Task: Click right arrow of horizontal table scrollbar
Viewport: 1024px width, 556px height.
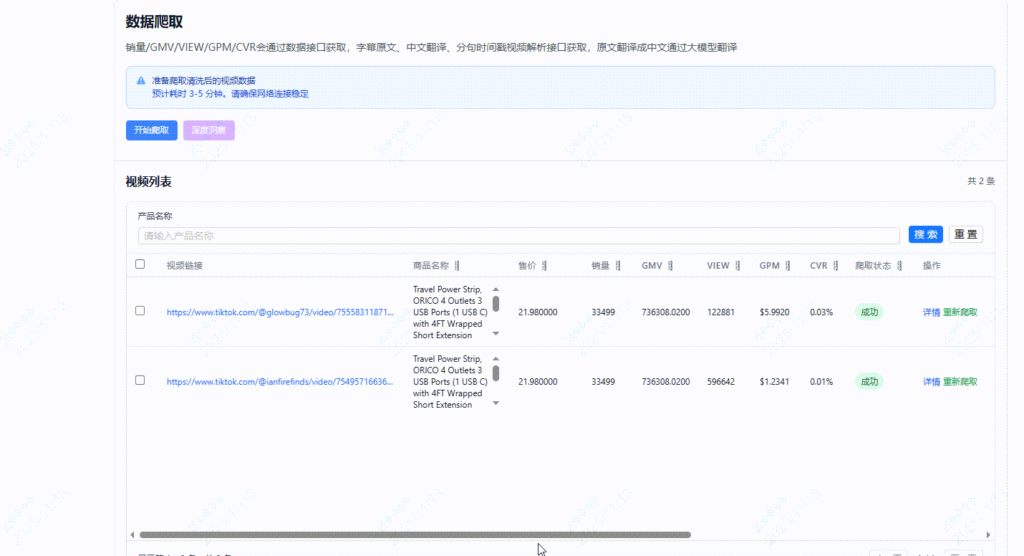Action: pyautogui.click(x=988, y=535)
